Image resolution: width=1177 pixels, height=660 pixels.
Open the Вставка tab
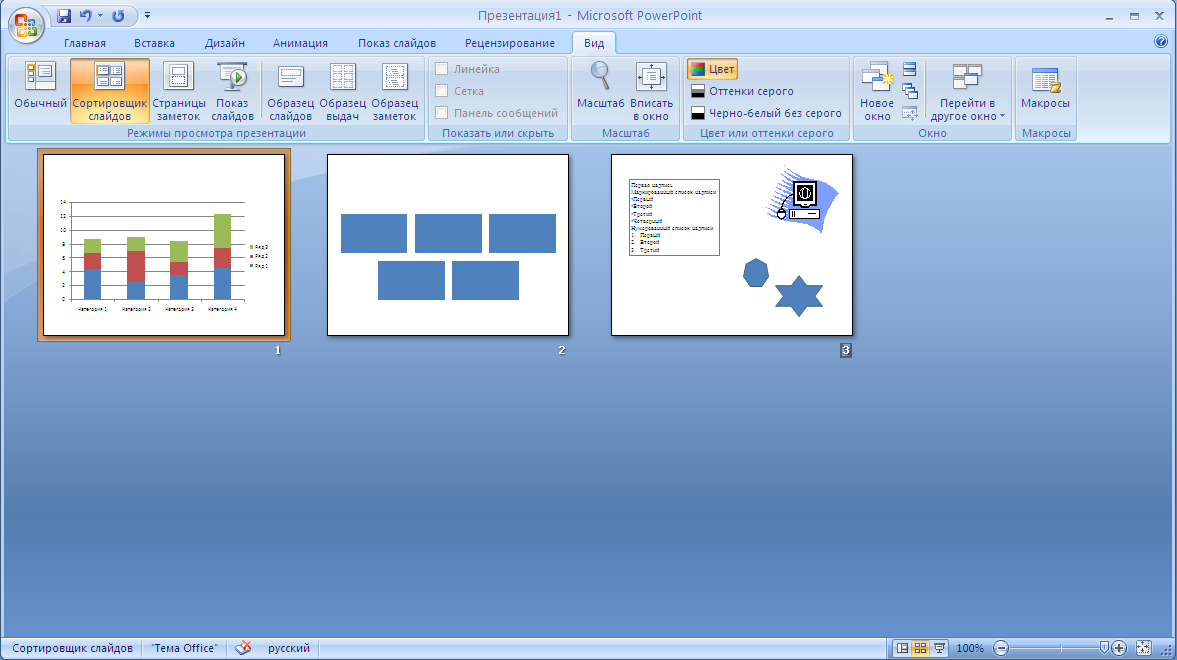[155, 43]
